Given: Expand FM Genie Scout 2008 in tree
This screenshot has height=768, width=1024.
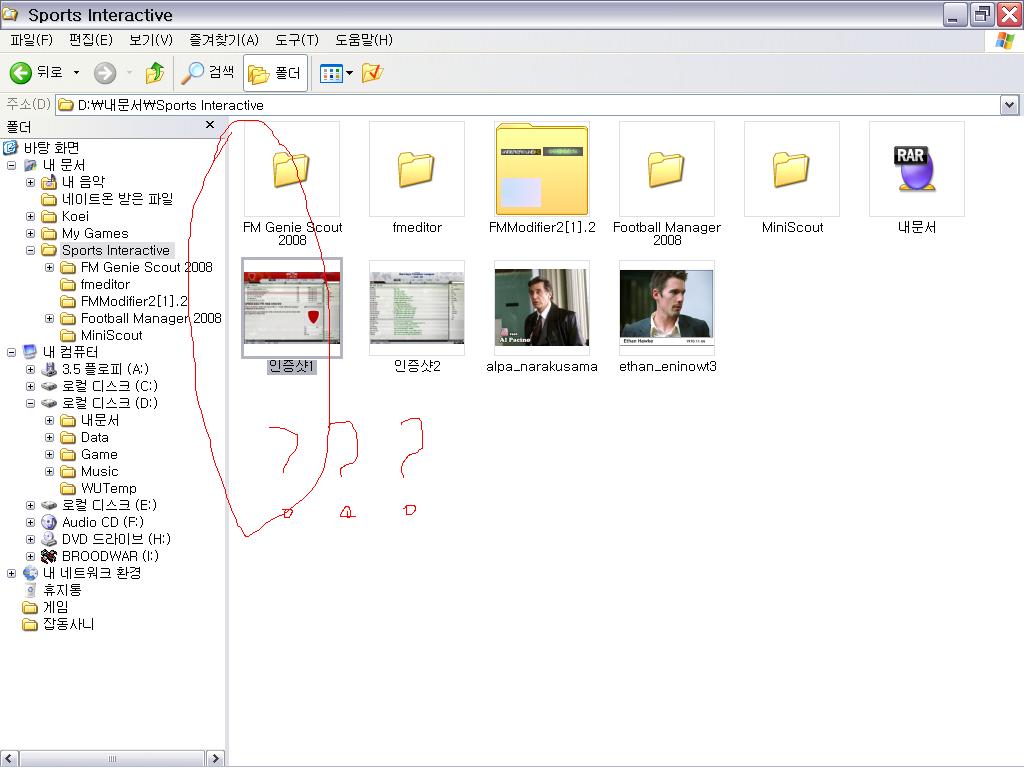Looking at the screenshot, I should pyautogui.click(x=49, y=267).
